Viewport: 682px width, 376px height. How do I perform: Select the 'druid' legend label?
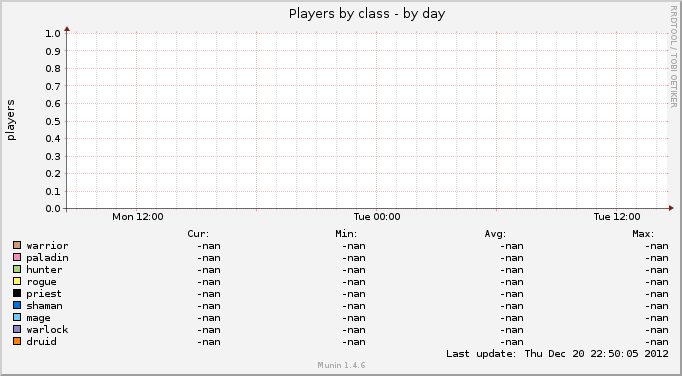[41, 341]
